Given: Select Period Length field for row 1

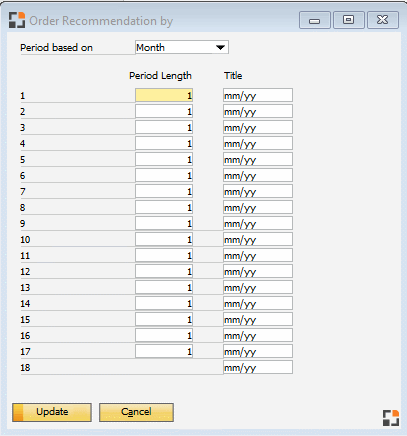Looking at the screenshot, I should (164, 95).
